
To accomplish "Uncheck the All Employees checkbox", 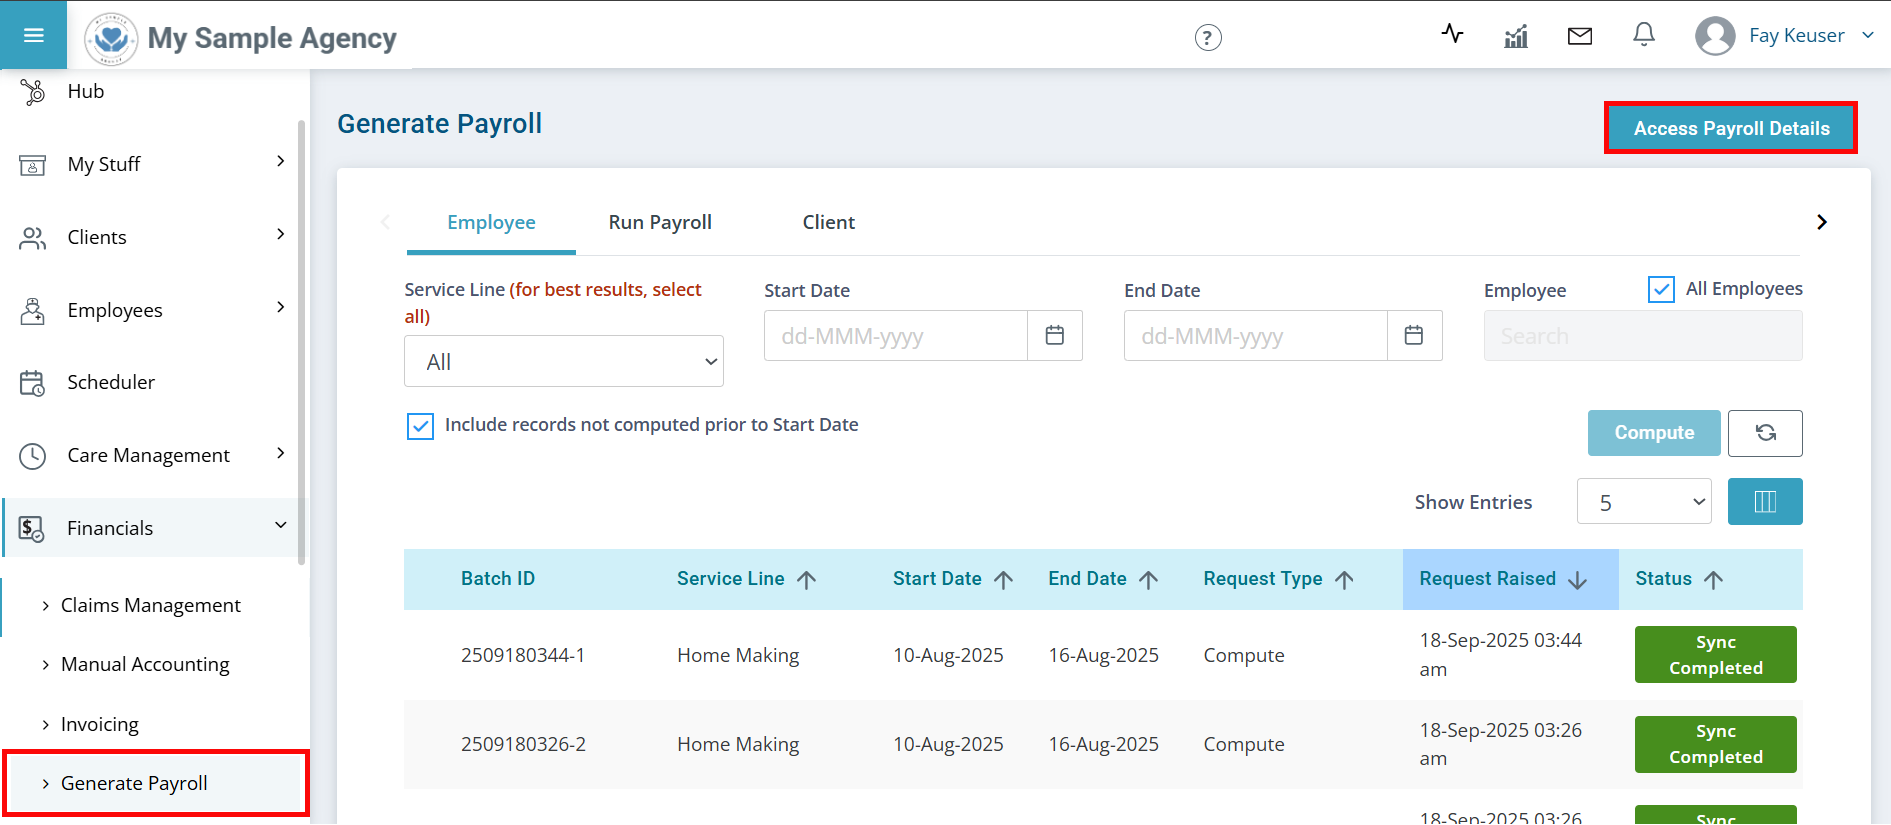I will [x=1661, y=289].
